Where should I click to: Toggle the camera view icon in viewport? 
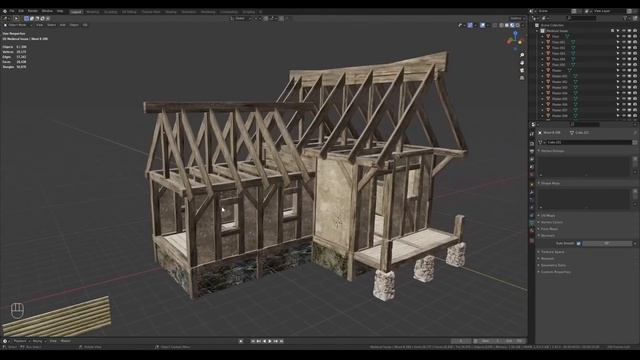[522, 70]
